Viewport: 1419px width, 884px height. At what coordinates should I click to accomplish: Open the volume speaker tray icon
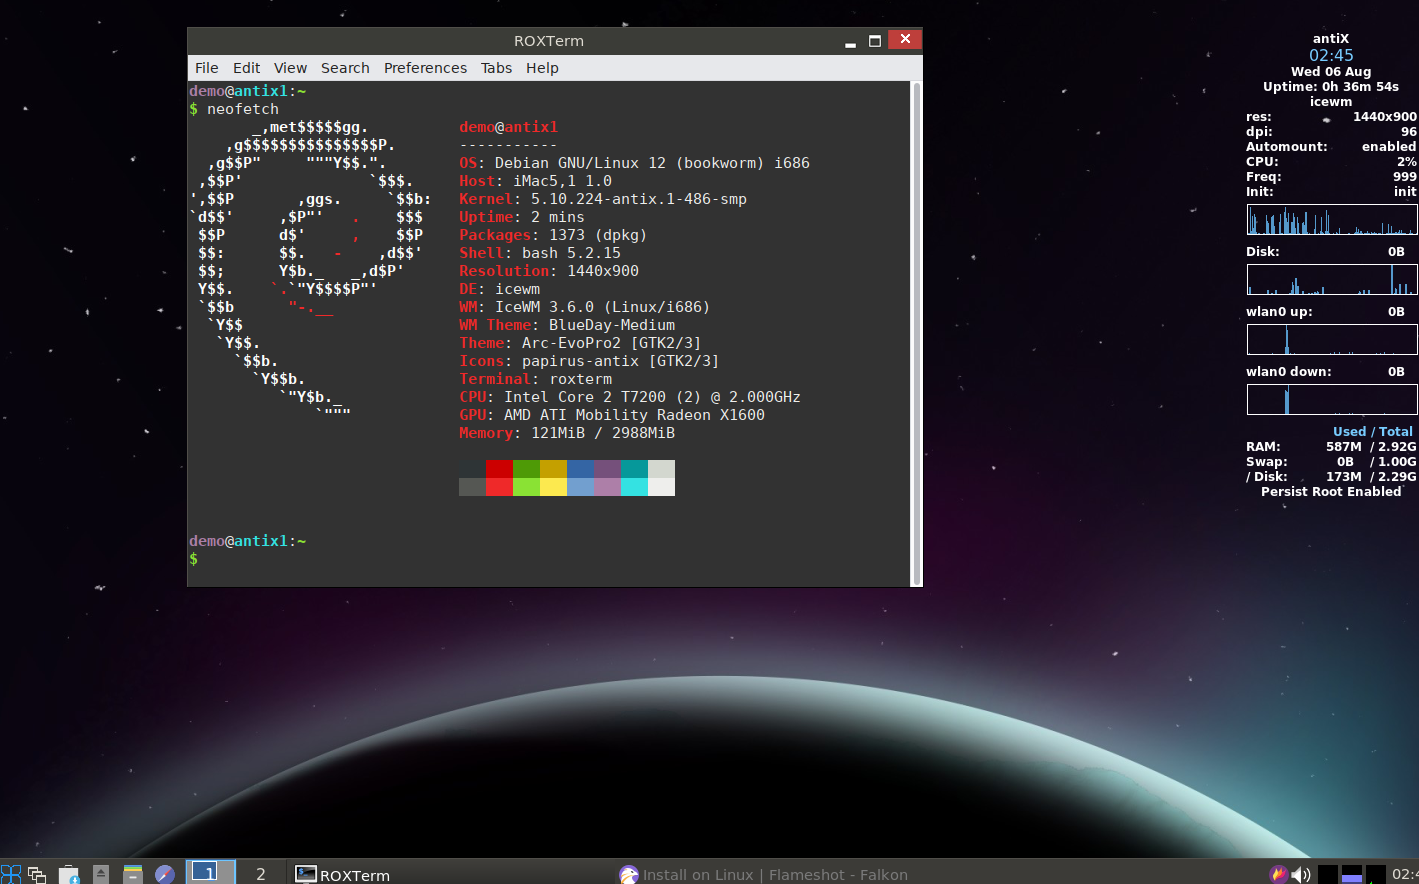1301,874
